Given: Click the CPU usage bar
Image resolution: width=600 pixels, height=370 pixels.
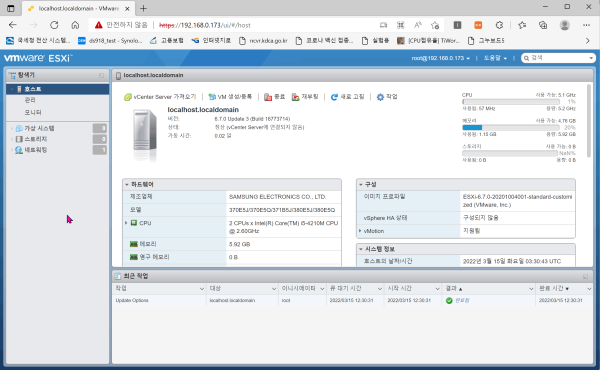Looking at the screenshot, I should coord(511,102).
